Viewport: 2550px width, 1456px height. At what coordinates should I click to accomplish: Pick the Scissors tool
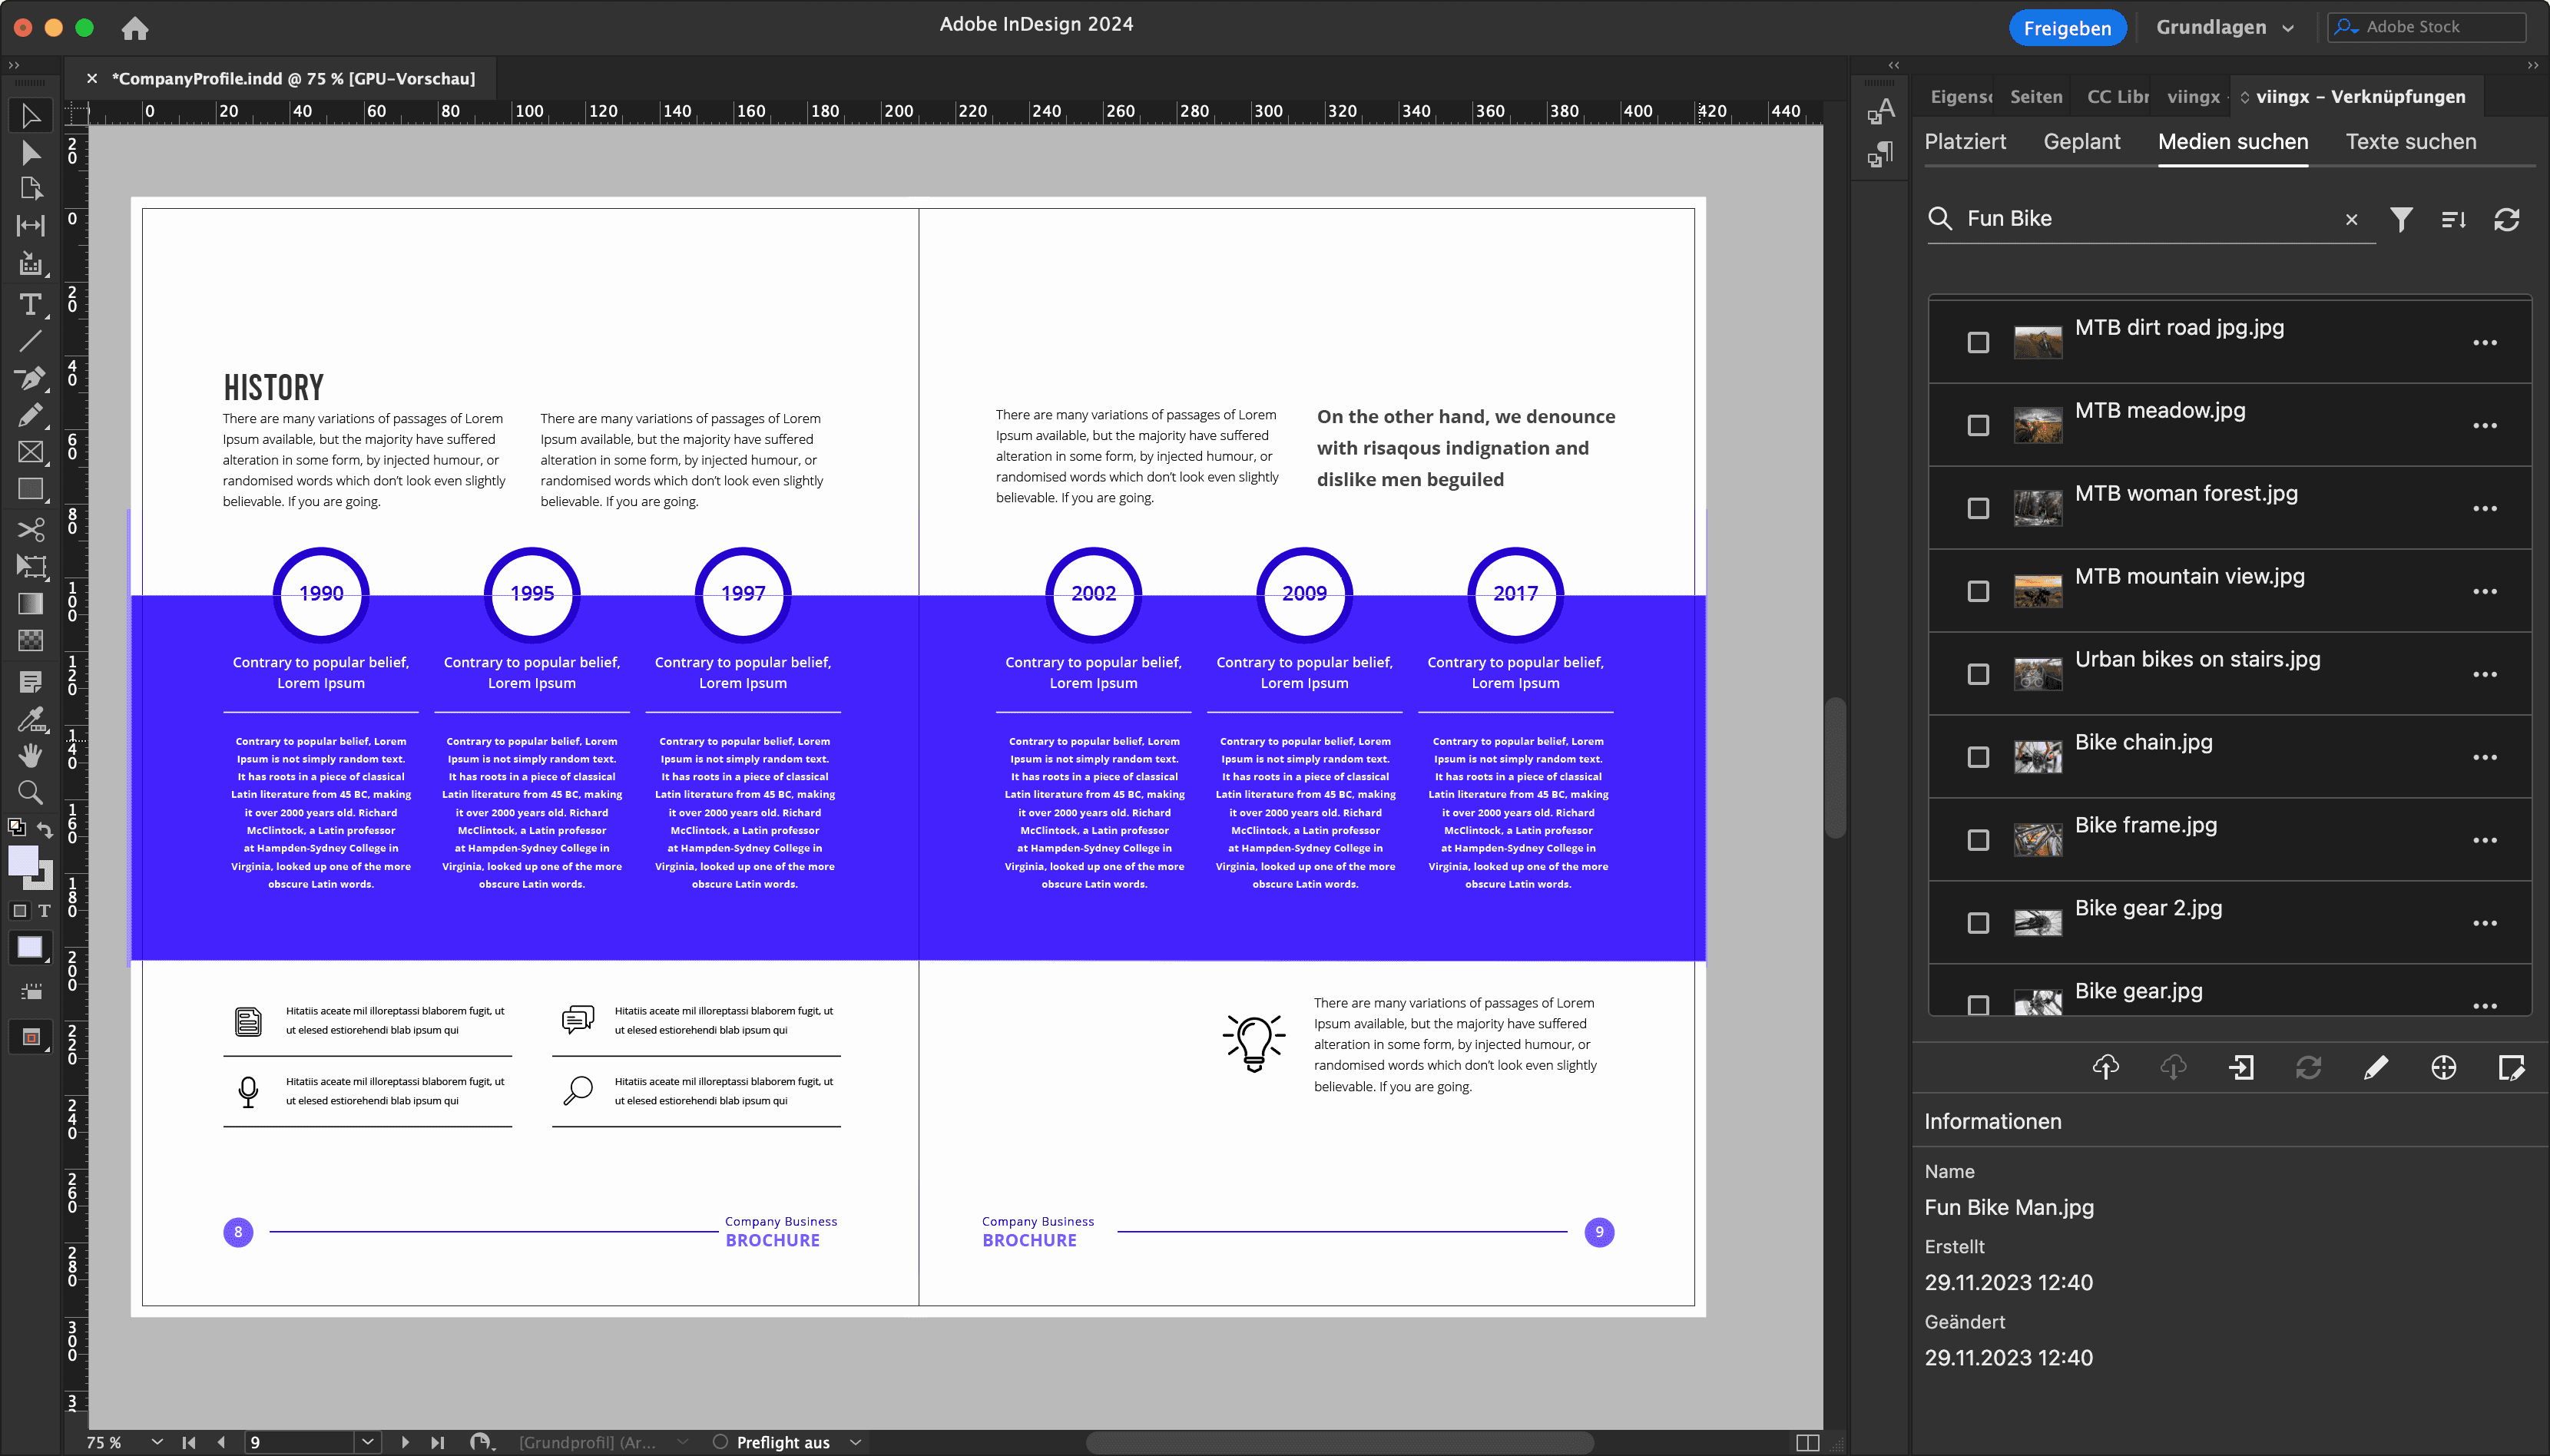[x=31, y=528]
